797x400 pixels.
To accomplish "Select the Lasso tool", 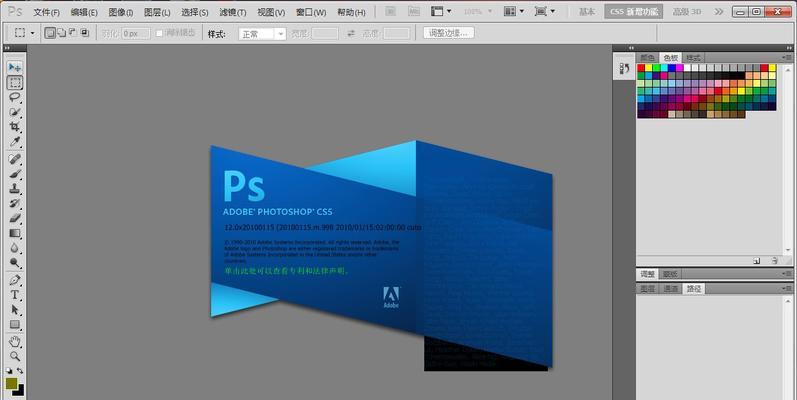I will pyautogui.click(x=15, y=97).
